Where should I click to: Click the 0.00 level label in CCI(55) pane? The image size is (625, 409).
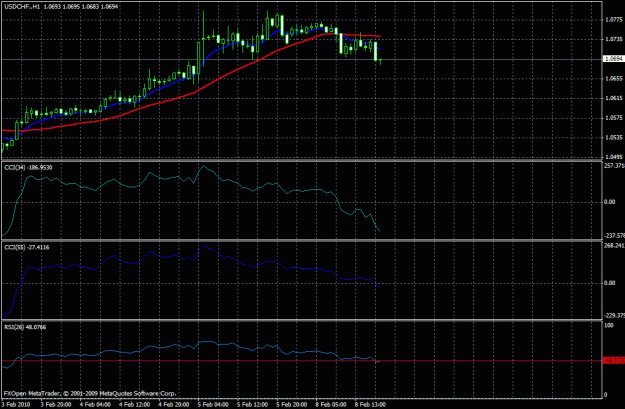click(610, 283)
